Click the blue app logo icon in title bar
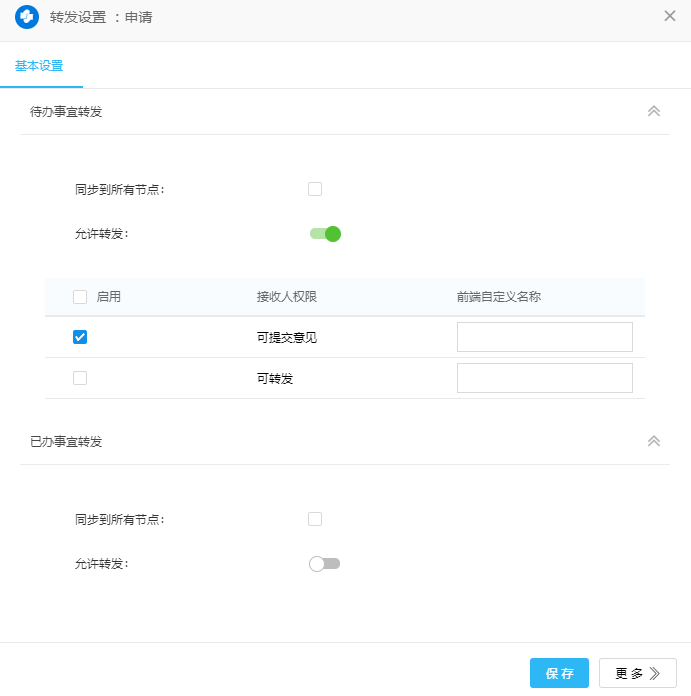 (x=28, y=17)
